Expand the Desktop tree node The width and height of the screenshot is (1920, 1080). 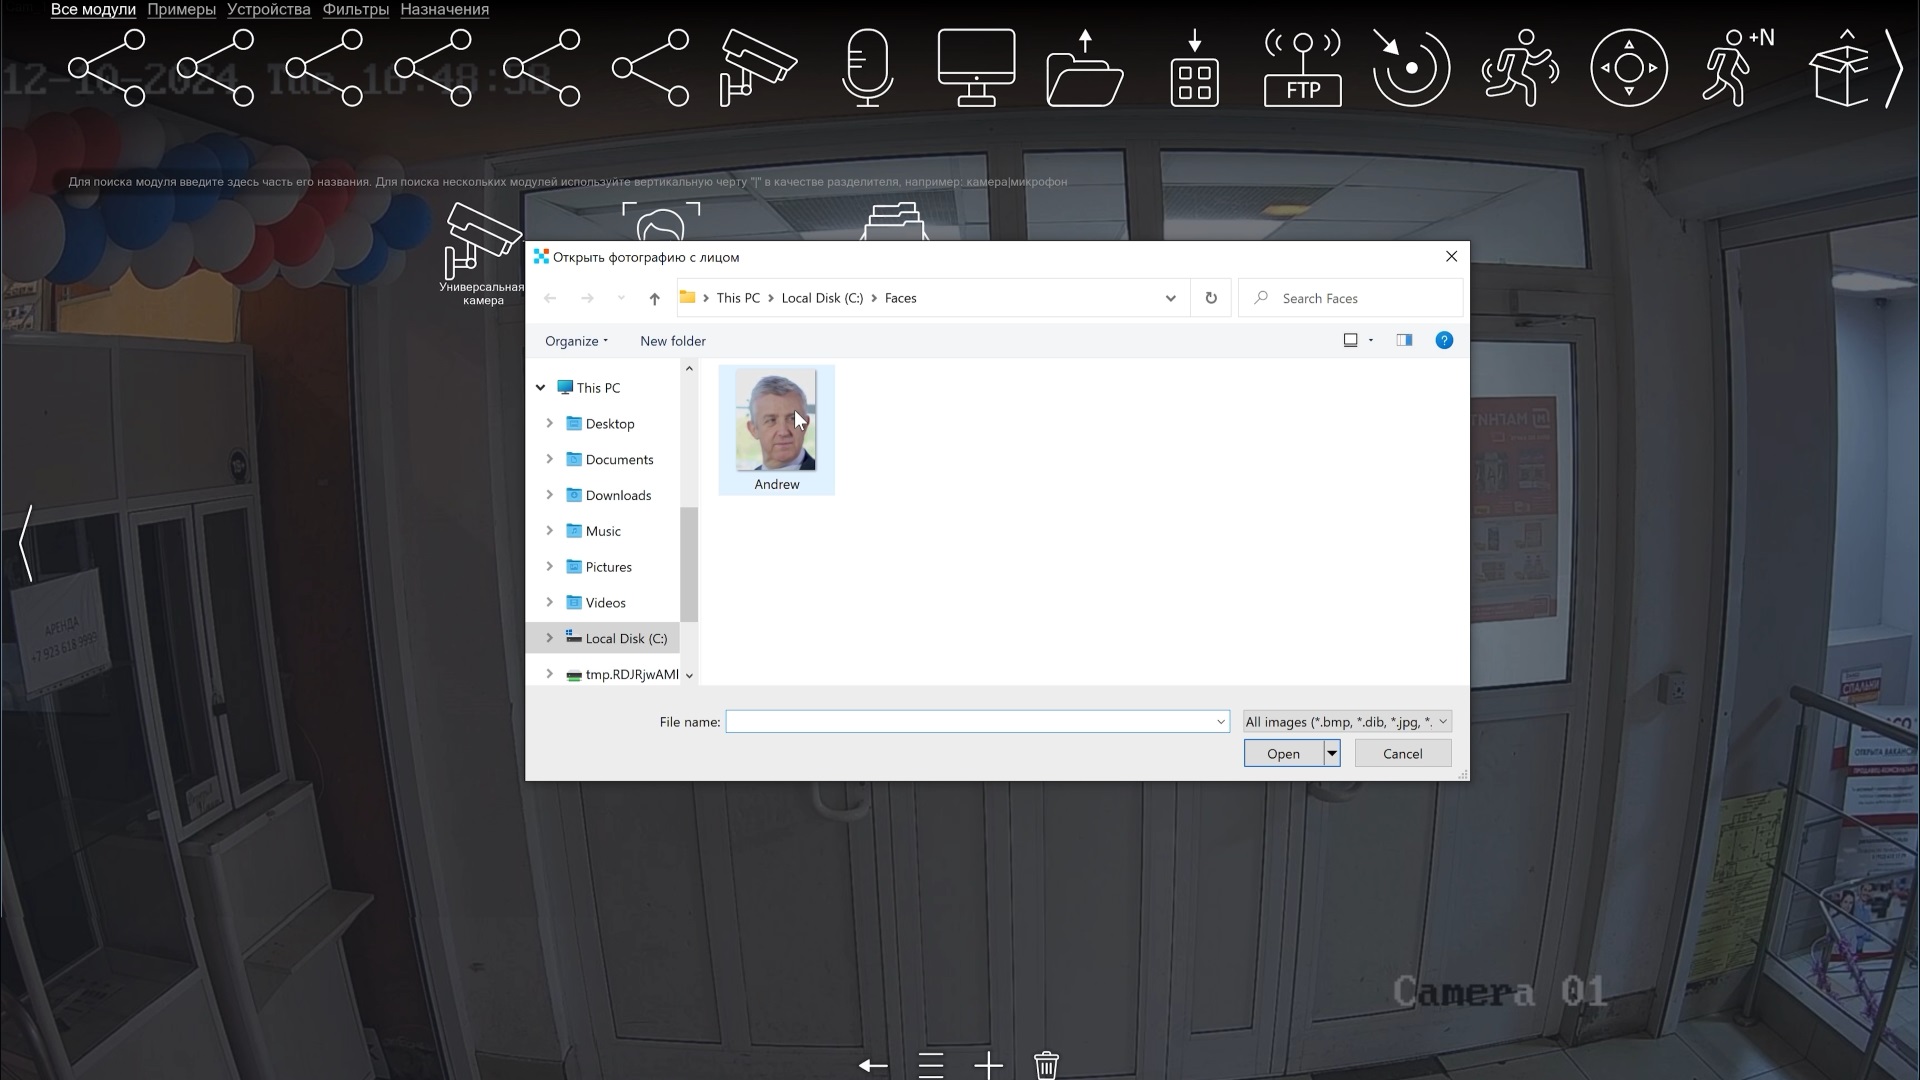pos(549,424)
